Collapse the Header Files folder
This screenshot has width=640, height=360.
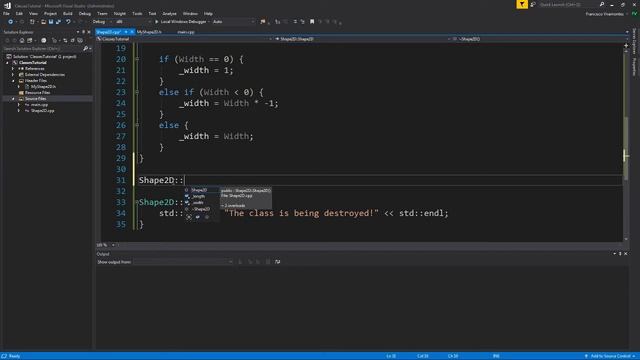click(x=13, y=81)
